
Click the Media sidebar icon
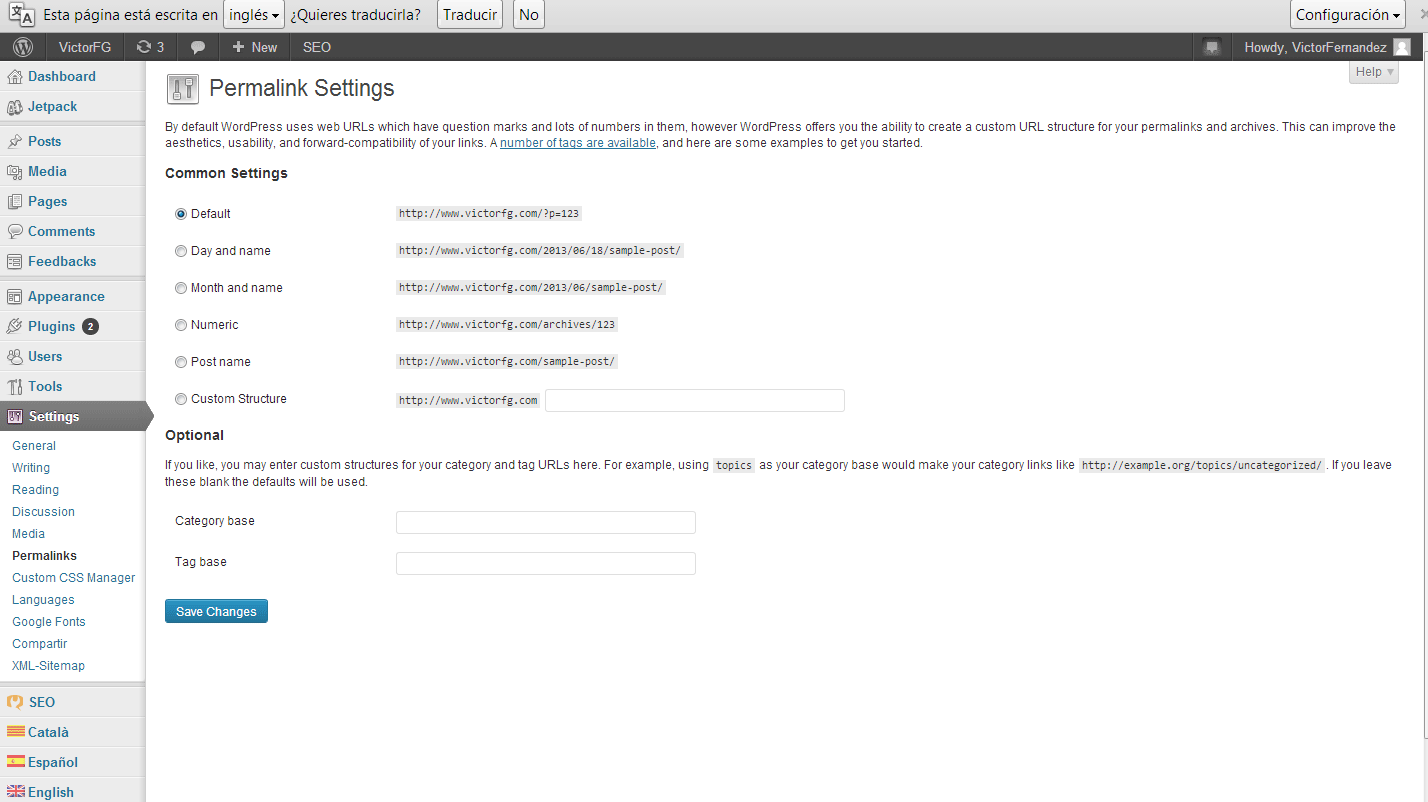click(15, 172)
